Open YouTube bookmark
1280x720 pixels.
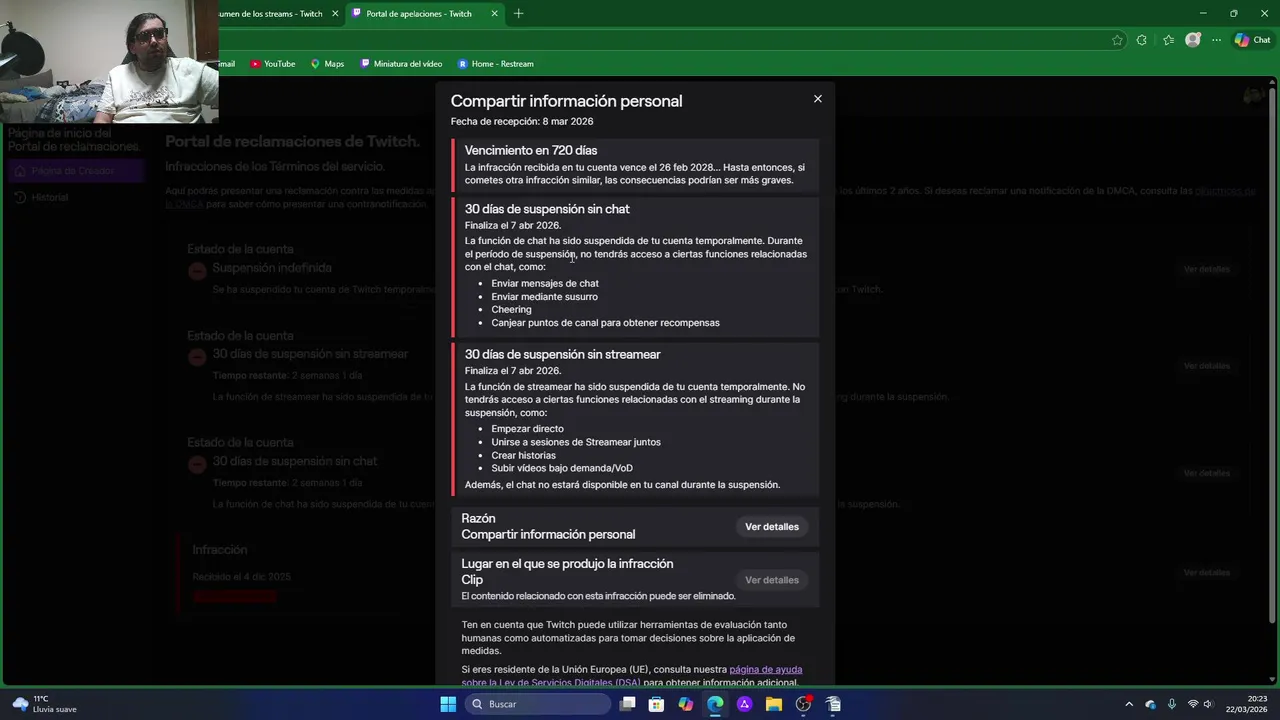[x=272, y=64]
